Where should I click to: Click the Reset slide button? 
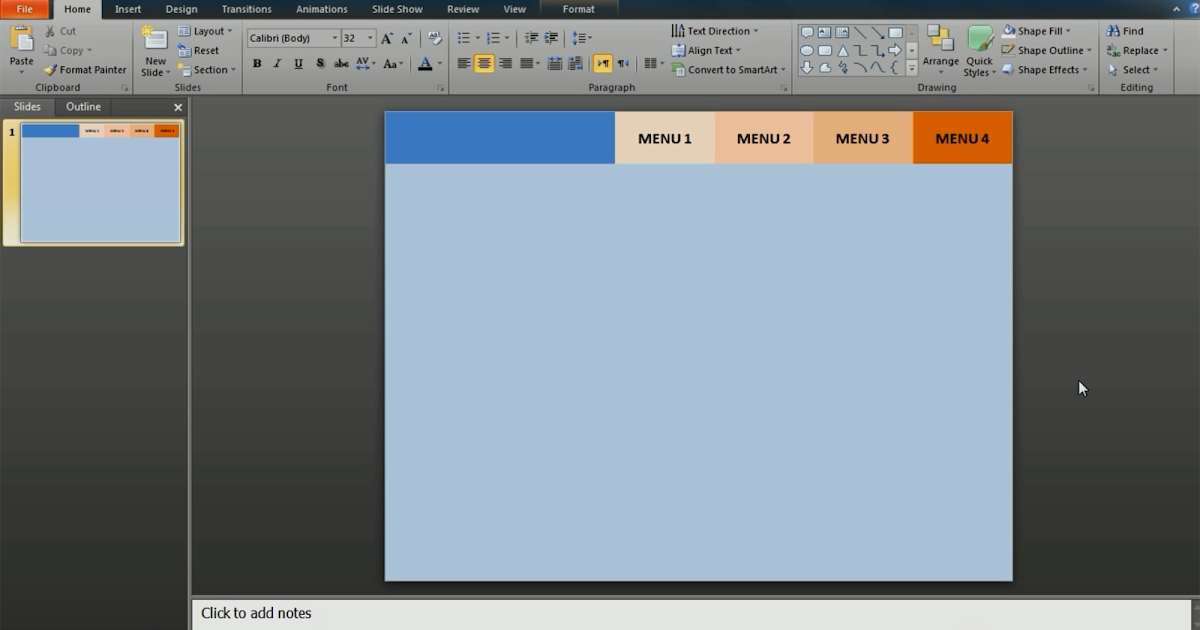pyautogui.click(x=199, y=50)
